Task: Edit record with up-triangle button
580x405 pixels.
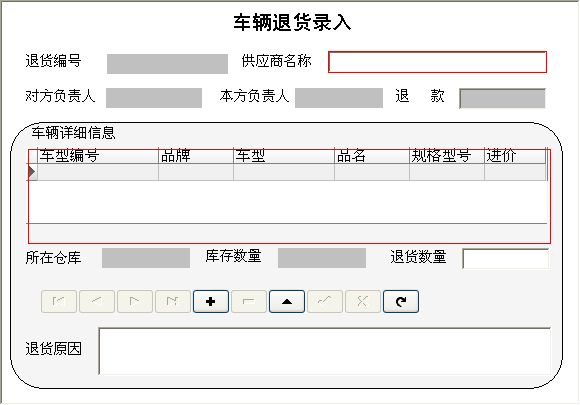Action: pos(287,301)
